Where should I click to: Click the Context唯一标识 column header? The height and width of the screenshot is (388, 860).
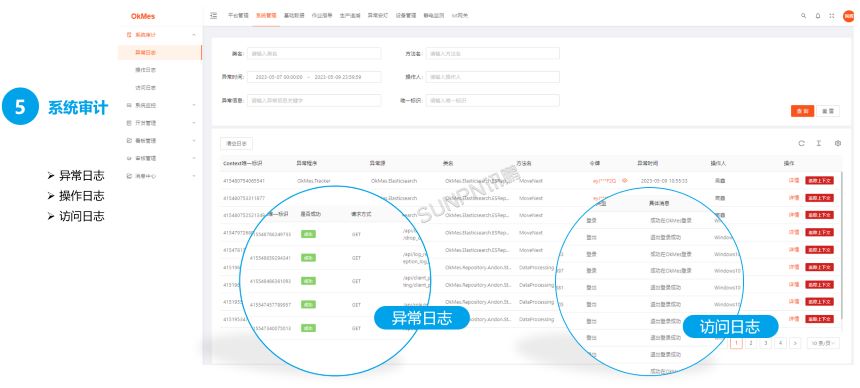click(x=242, y=163)
